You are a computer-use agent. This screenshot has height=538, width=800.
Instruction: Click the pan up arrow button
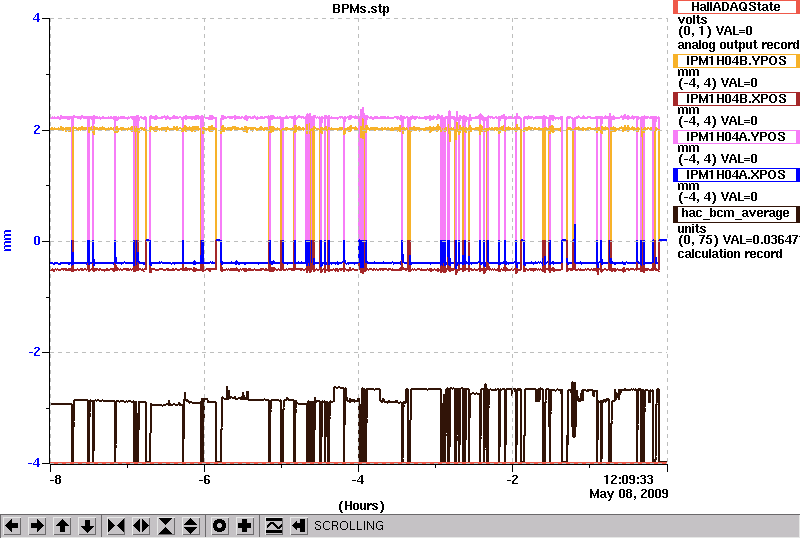point(62,526)
